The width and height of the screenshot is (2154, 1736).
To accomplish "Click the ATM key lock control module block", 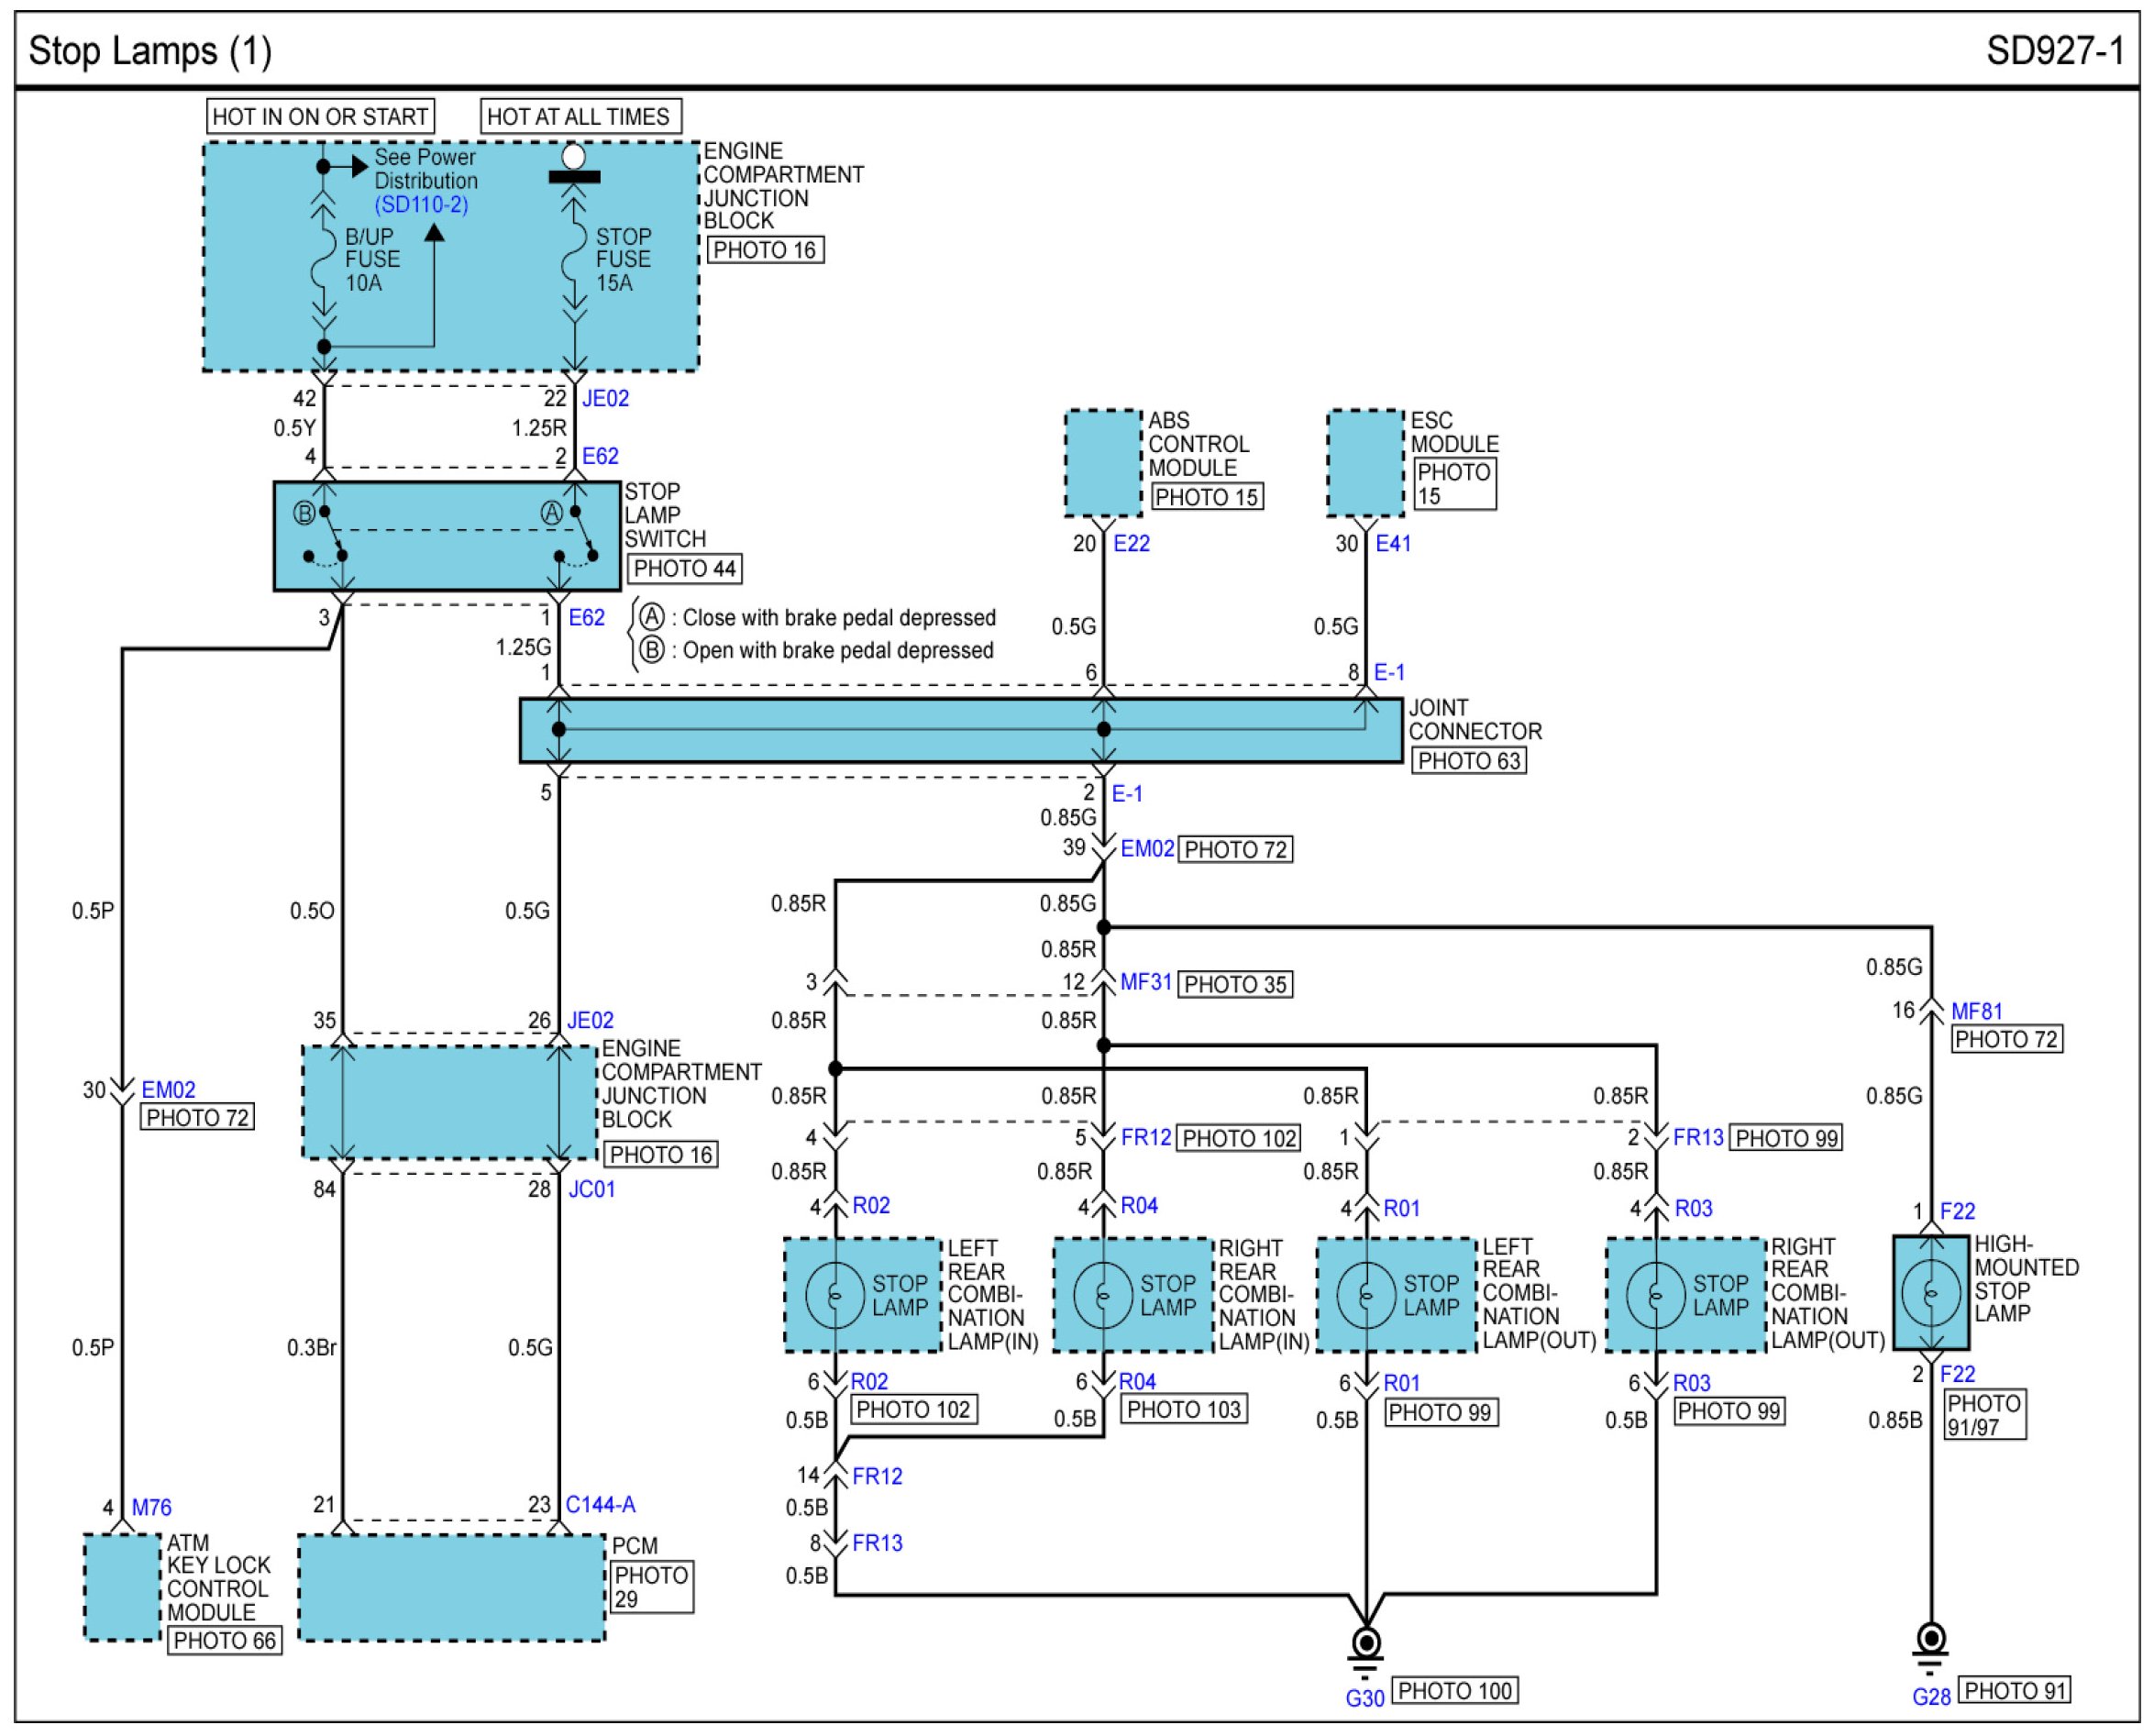I will point(122,1588).
